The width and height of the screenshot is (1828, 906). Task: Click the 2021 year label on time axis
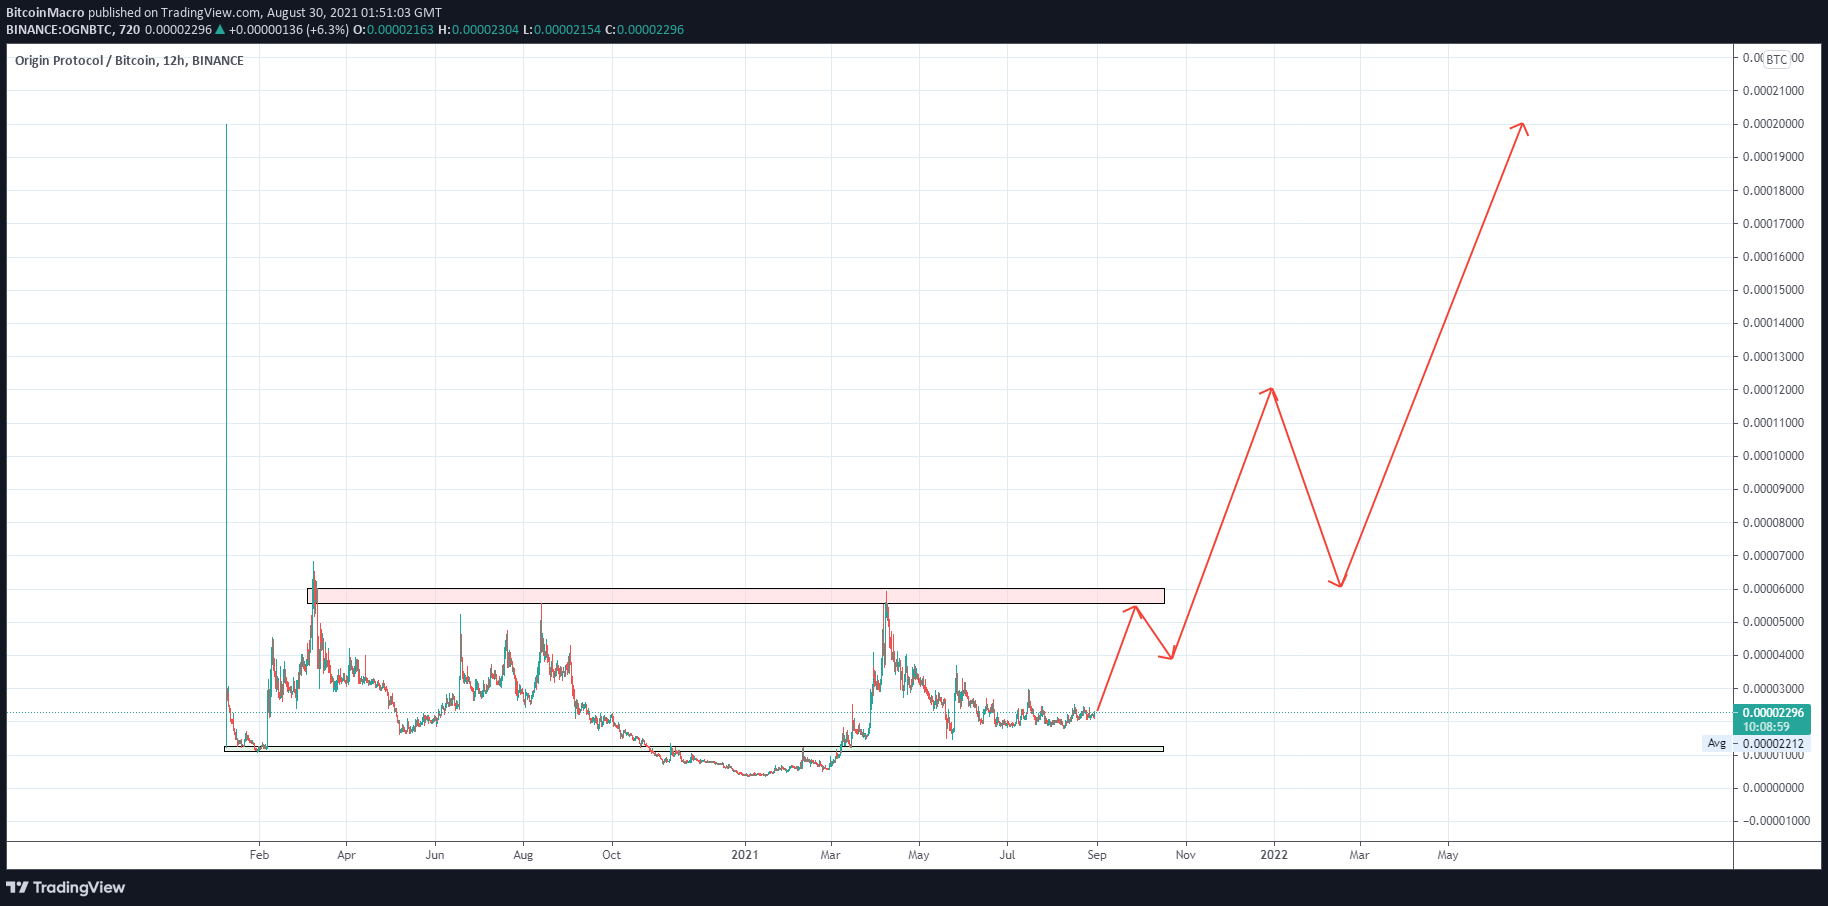tap(744, 855)
